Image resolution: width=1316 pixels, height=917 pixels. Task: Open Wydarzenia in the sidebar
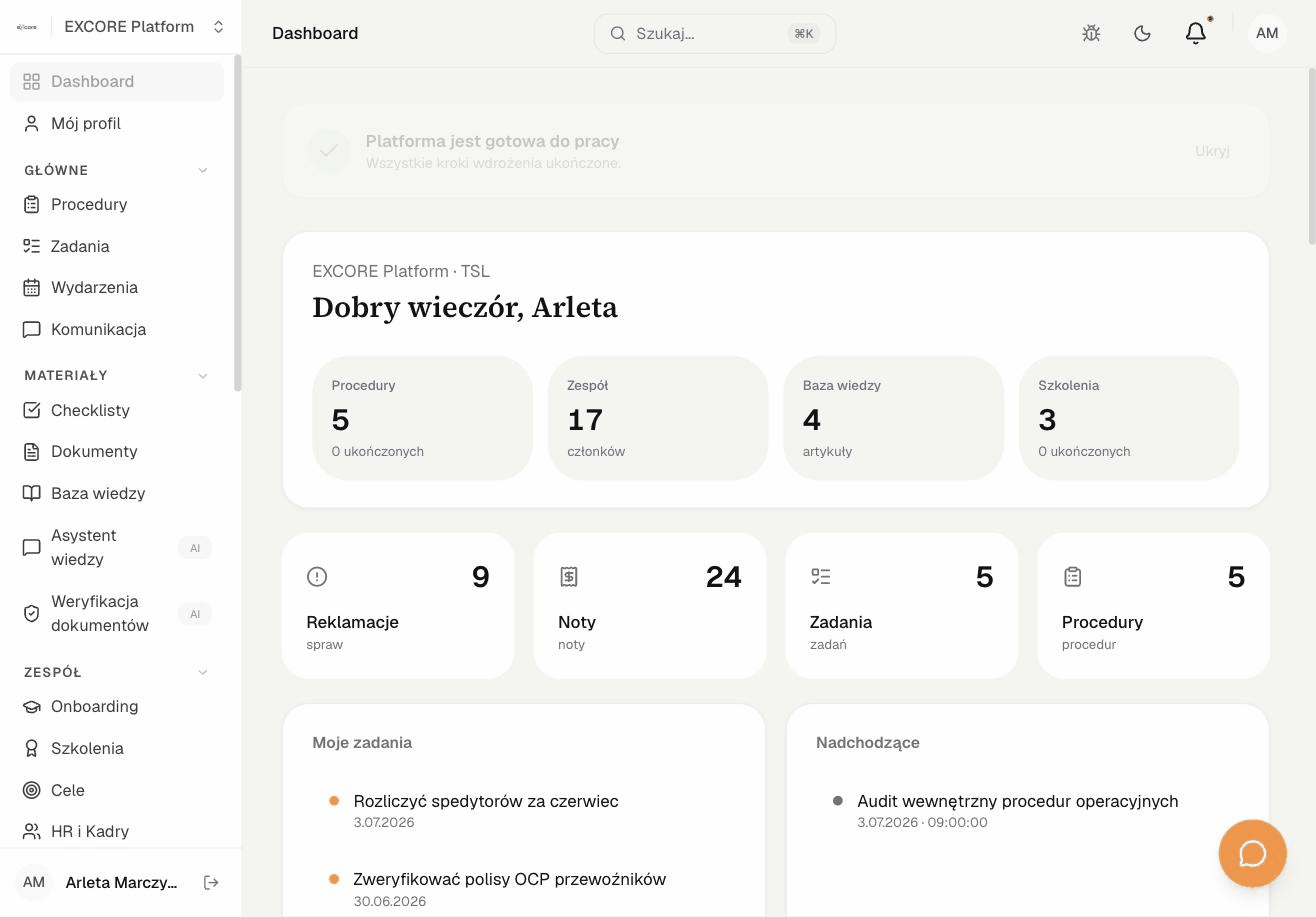117,287
